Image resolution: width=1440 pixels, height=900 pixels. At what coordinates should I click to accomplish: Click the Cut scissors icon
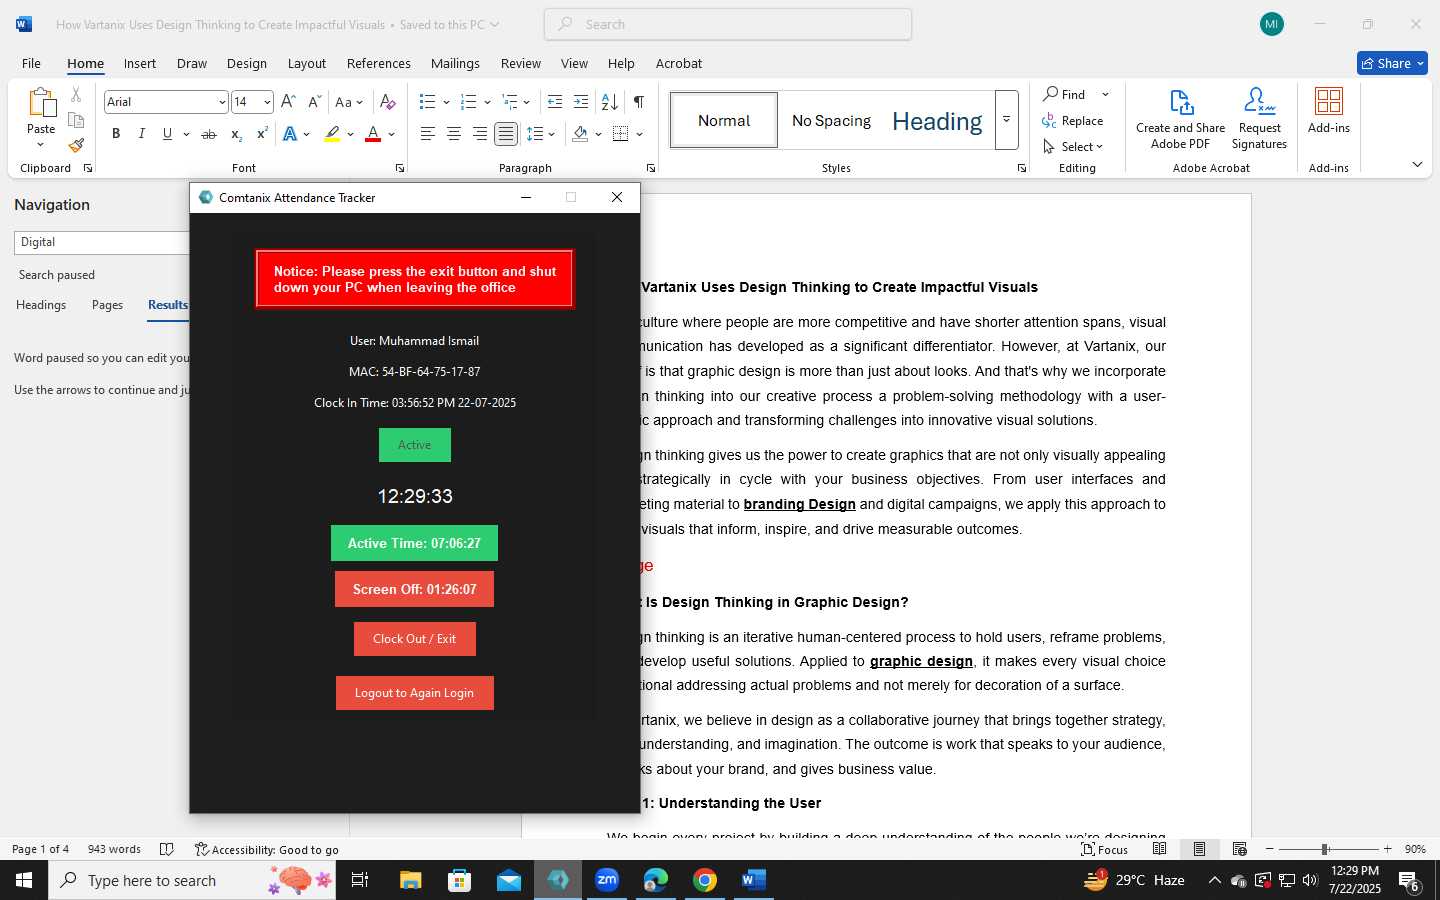pyautogui.click(x=76, y=95)
